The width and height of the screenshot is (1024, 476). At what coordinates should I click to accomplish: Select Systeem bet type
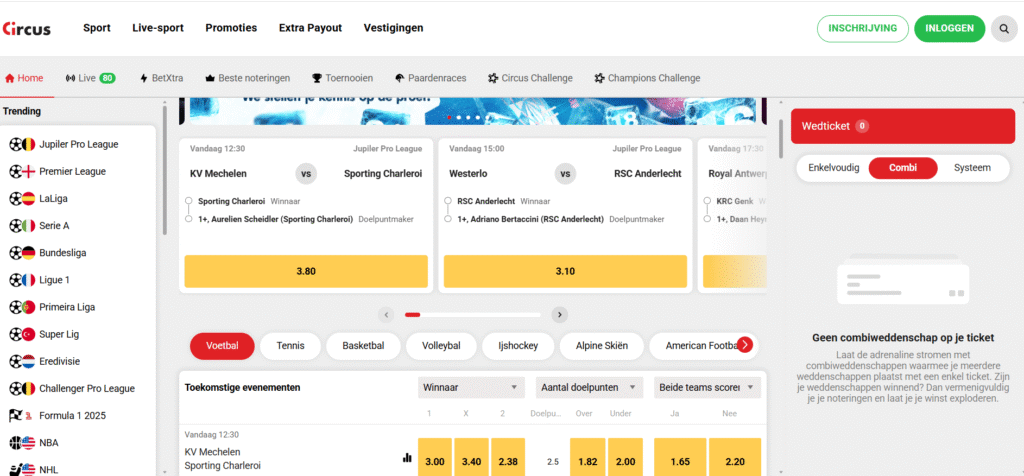tap(972, 168)
